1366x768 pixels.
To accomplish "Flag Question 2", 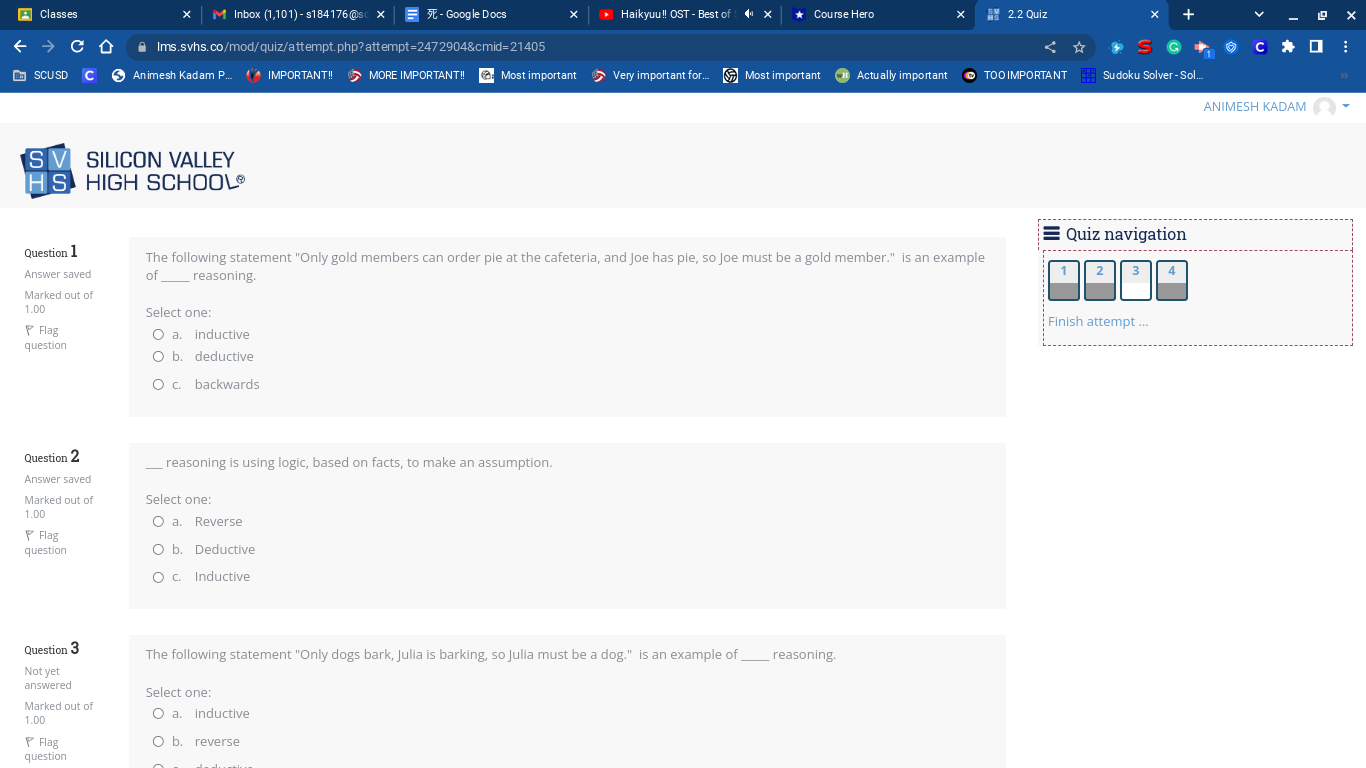I will tap(46, 542).
